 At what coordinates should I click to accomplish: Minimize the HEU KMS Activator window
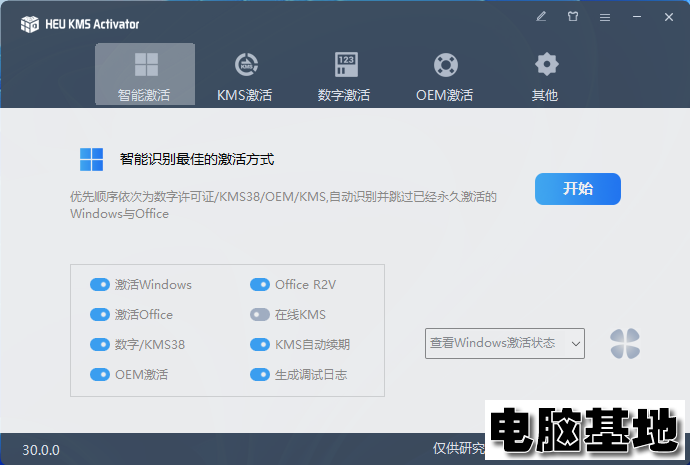(637, 17)
